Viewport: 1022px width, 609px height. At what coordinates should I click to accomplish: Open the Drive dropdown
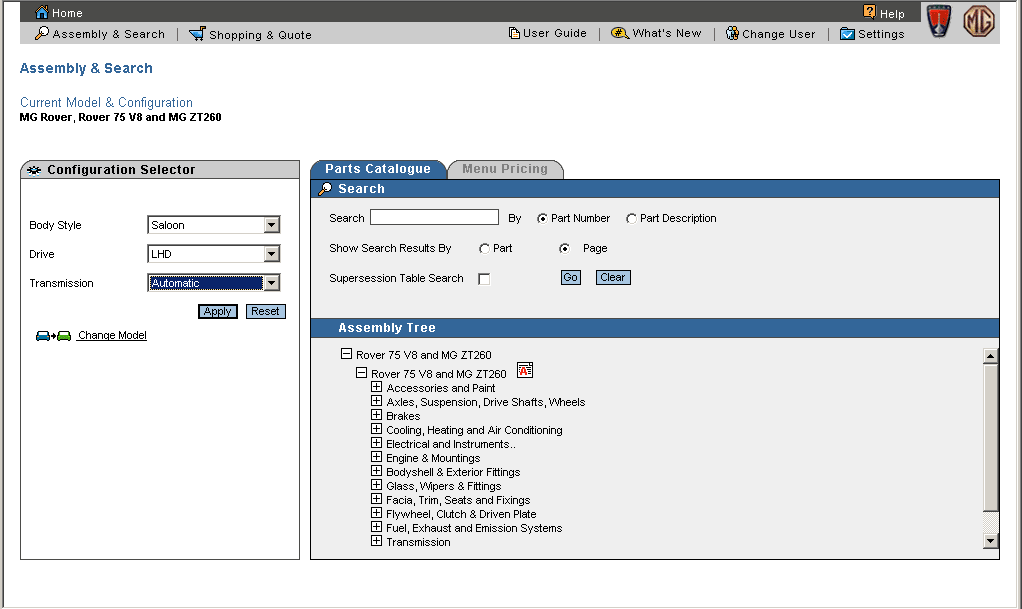tap(272, 254)
